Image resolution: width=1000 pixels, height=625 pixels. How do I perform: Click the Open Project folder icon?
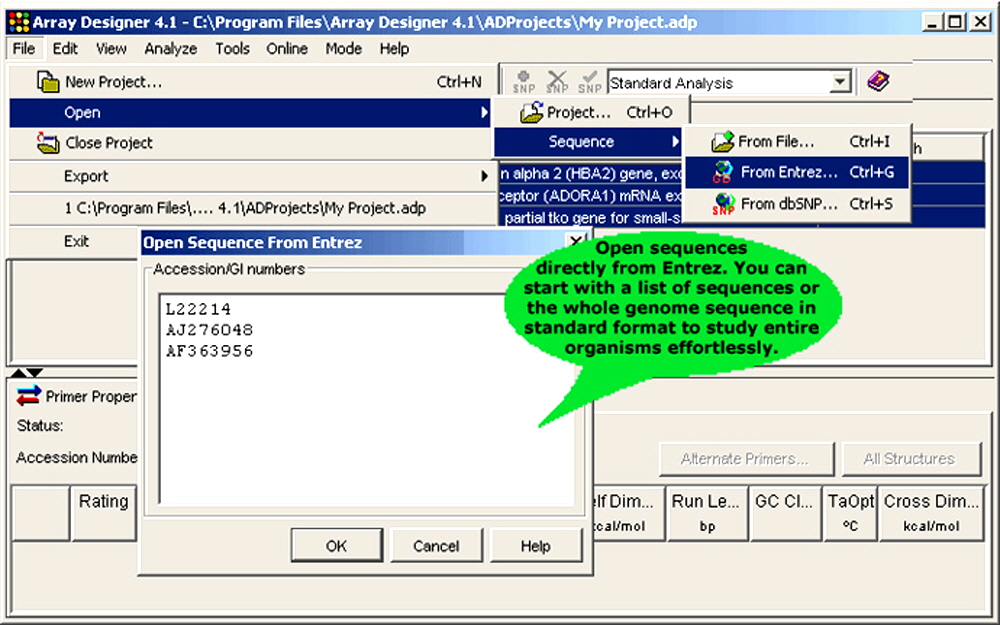(531, 112)
